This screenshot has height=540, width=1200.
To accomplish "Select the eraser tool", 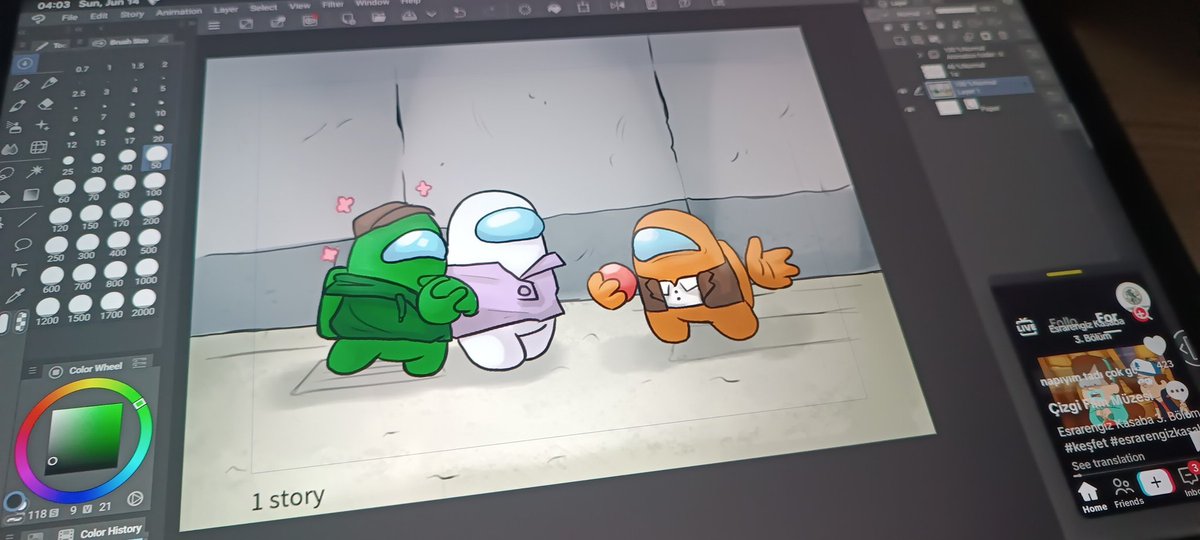I will [x=44, y=104].
